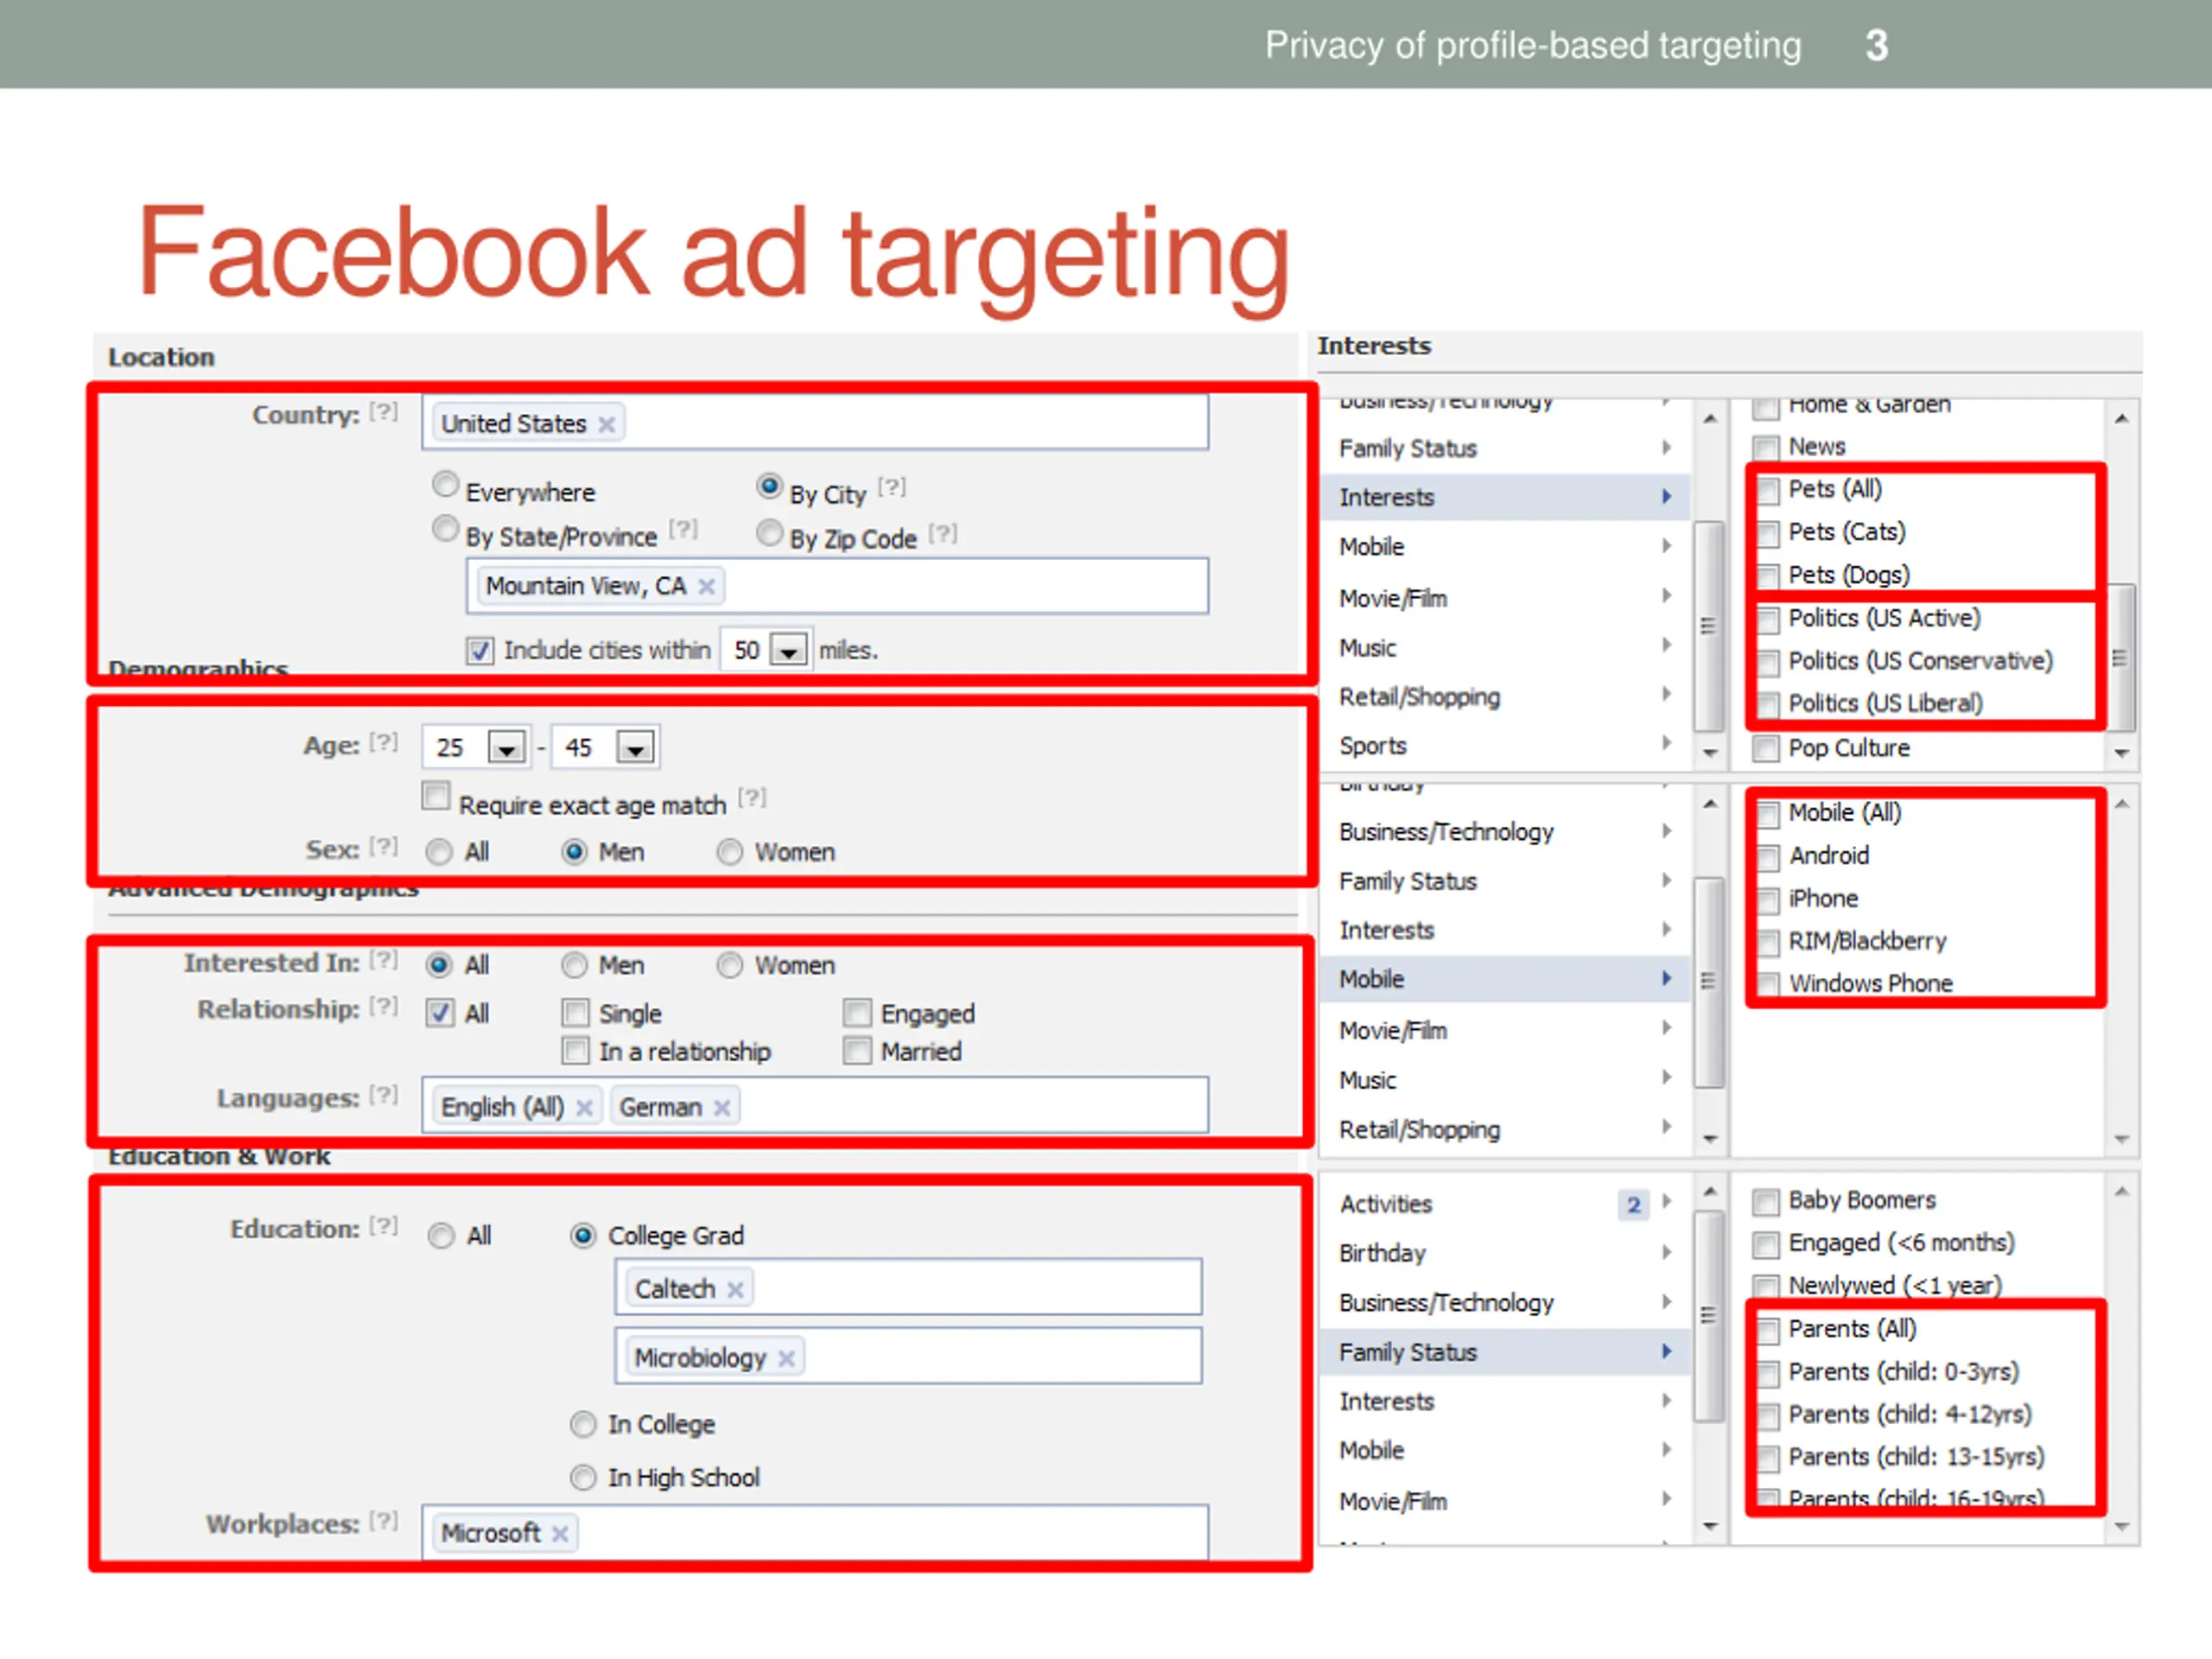The height and width of the screenshot is (1659, 2212).
Task: Open maximum age 45 dropdown
Action: tap(635, 748)
